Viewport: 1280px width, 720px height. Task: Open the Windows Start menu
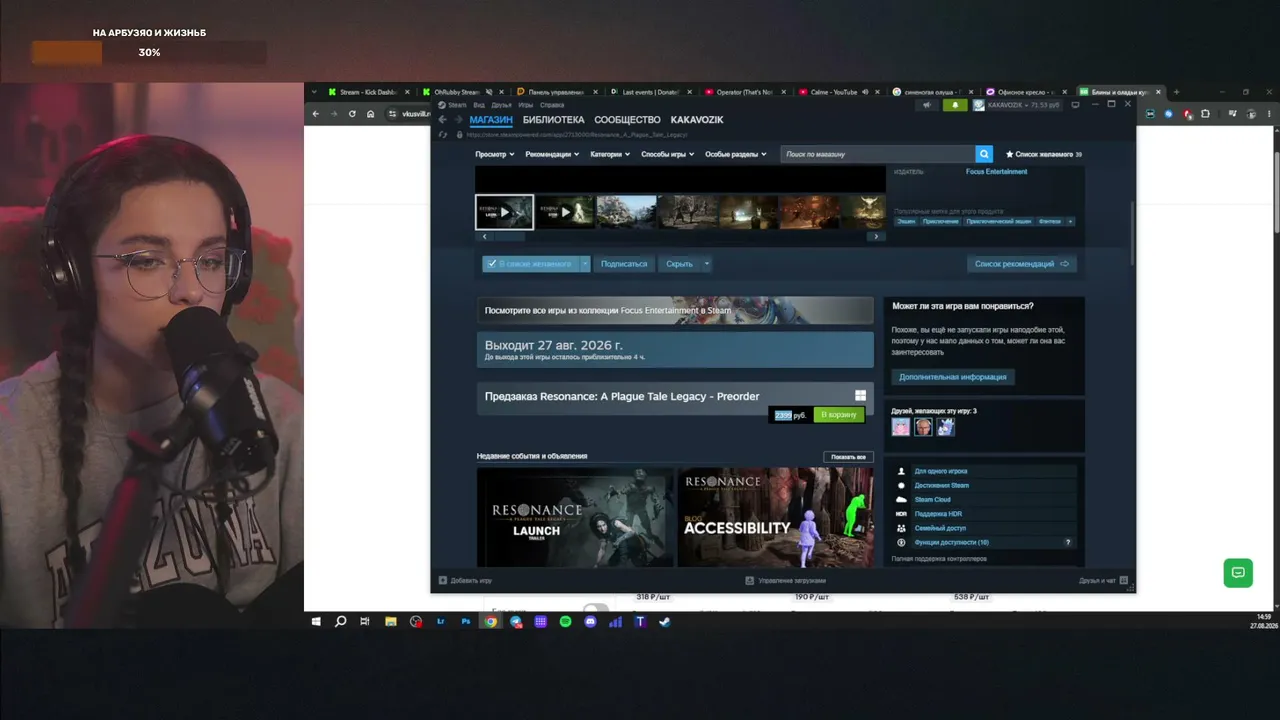(316, 621)
